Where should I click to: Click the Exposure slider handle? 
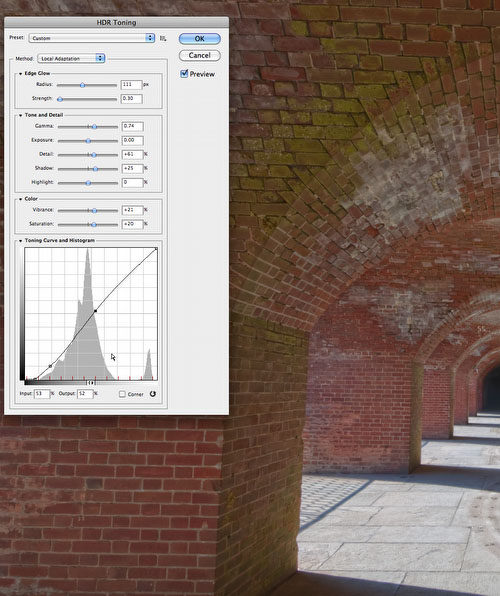click(x=88, y=141)
